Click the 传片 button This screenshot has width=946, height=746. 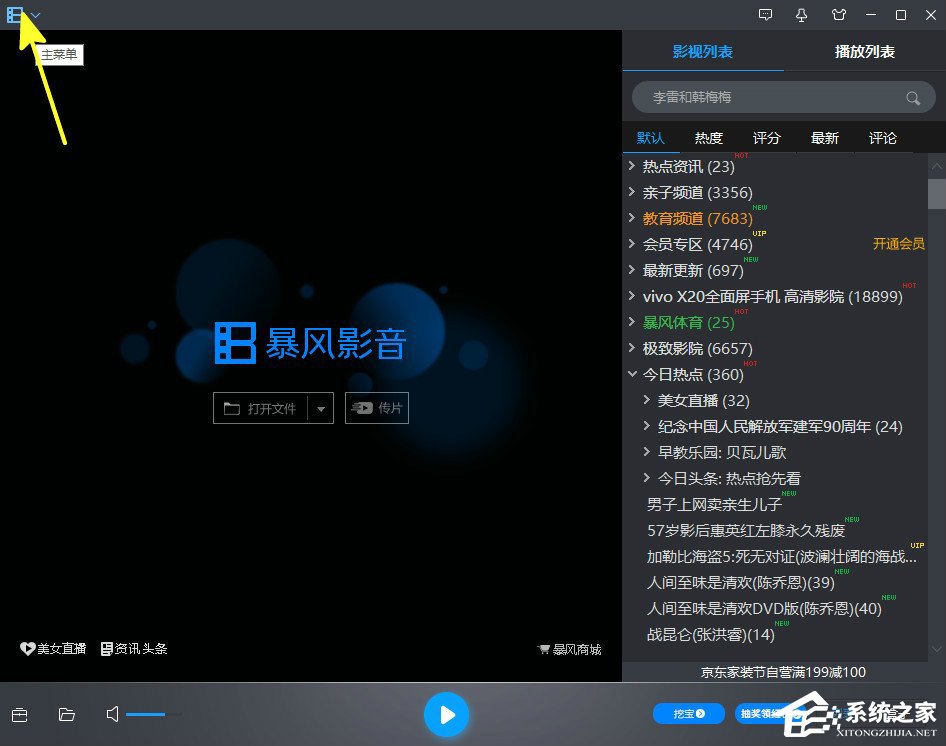pos(377,408)
